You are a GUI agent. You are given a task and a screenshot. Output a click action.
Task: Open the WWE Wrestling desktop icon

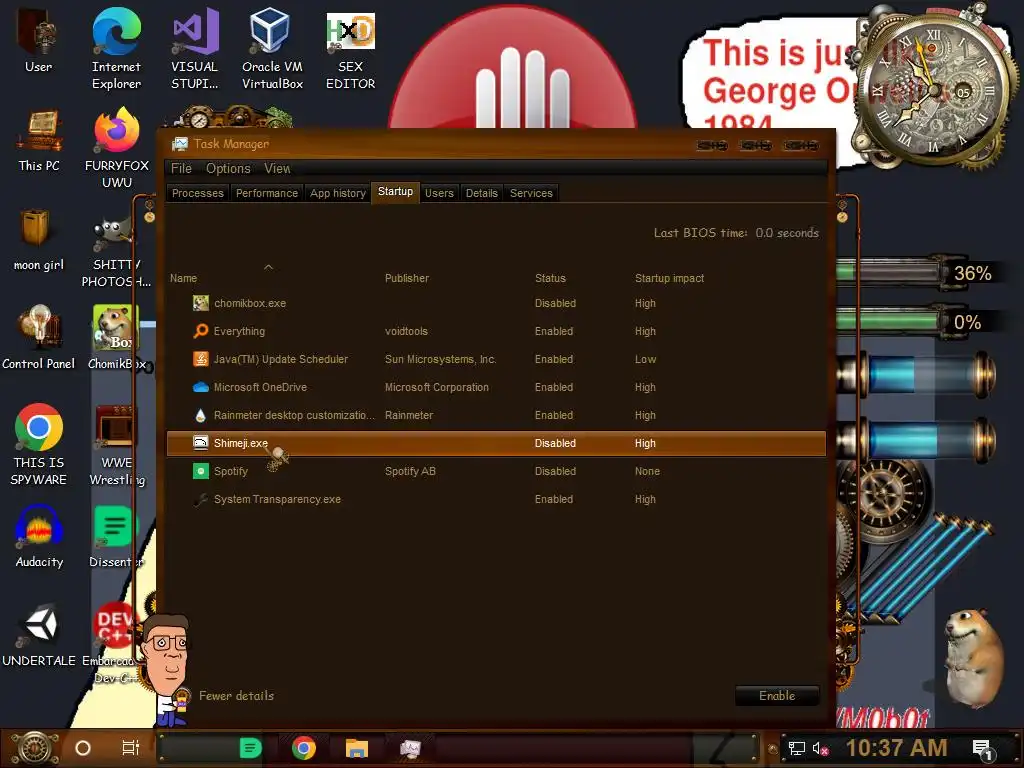(117, 445)
